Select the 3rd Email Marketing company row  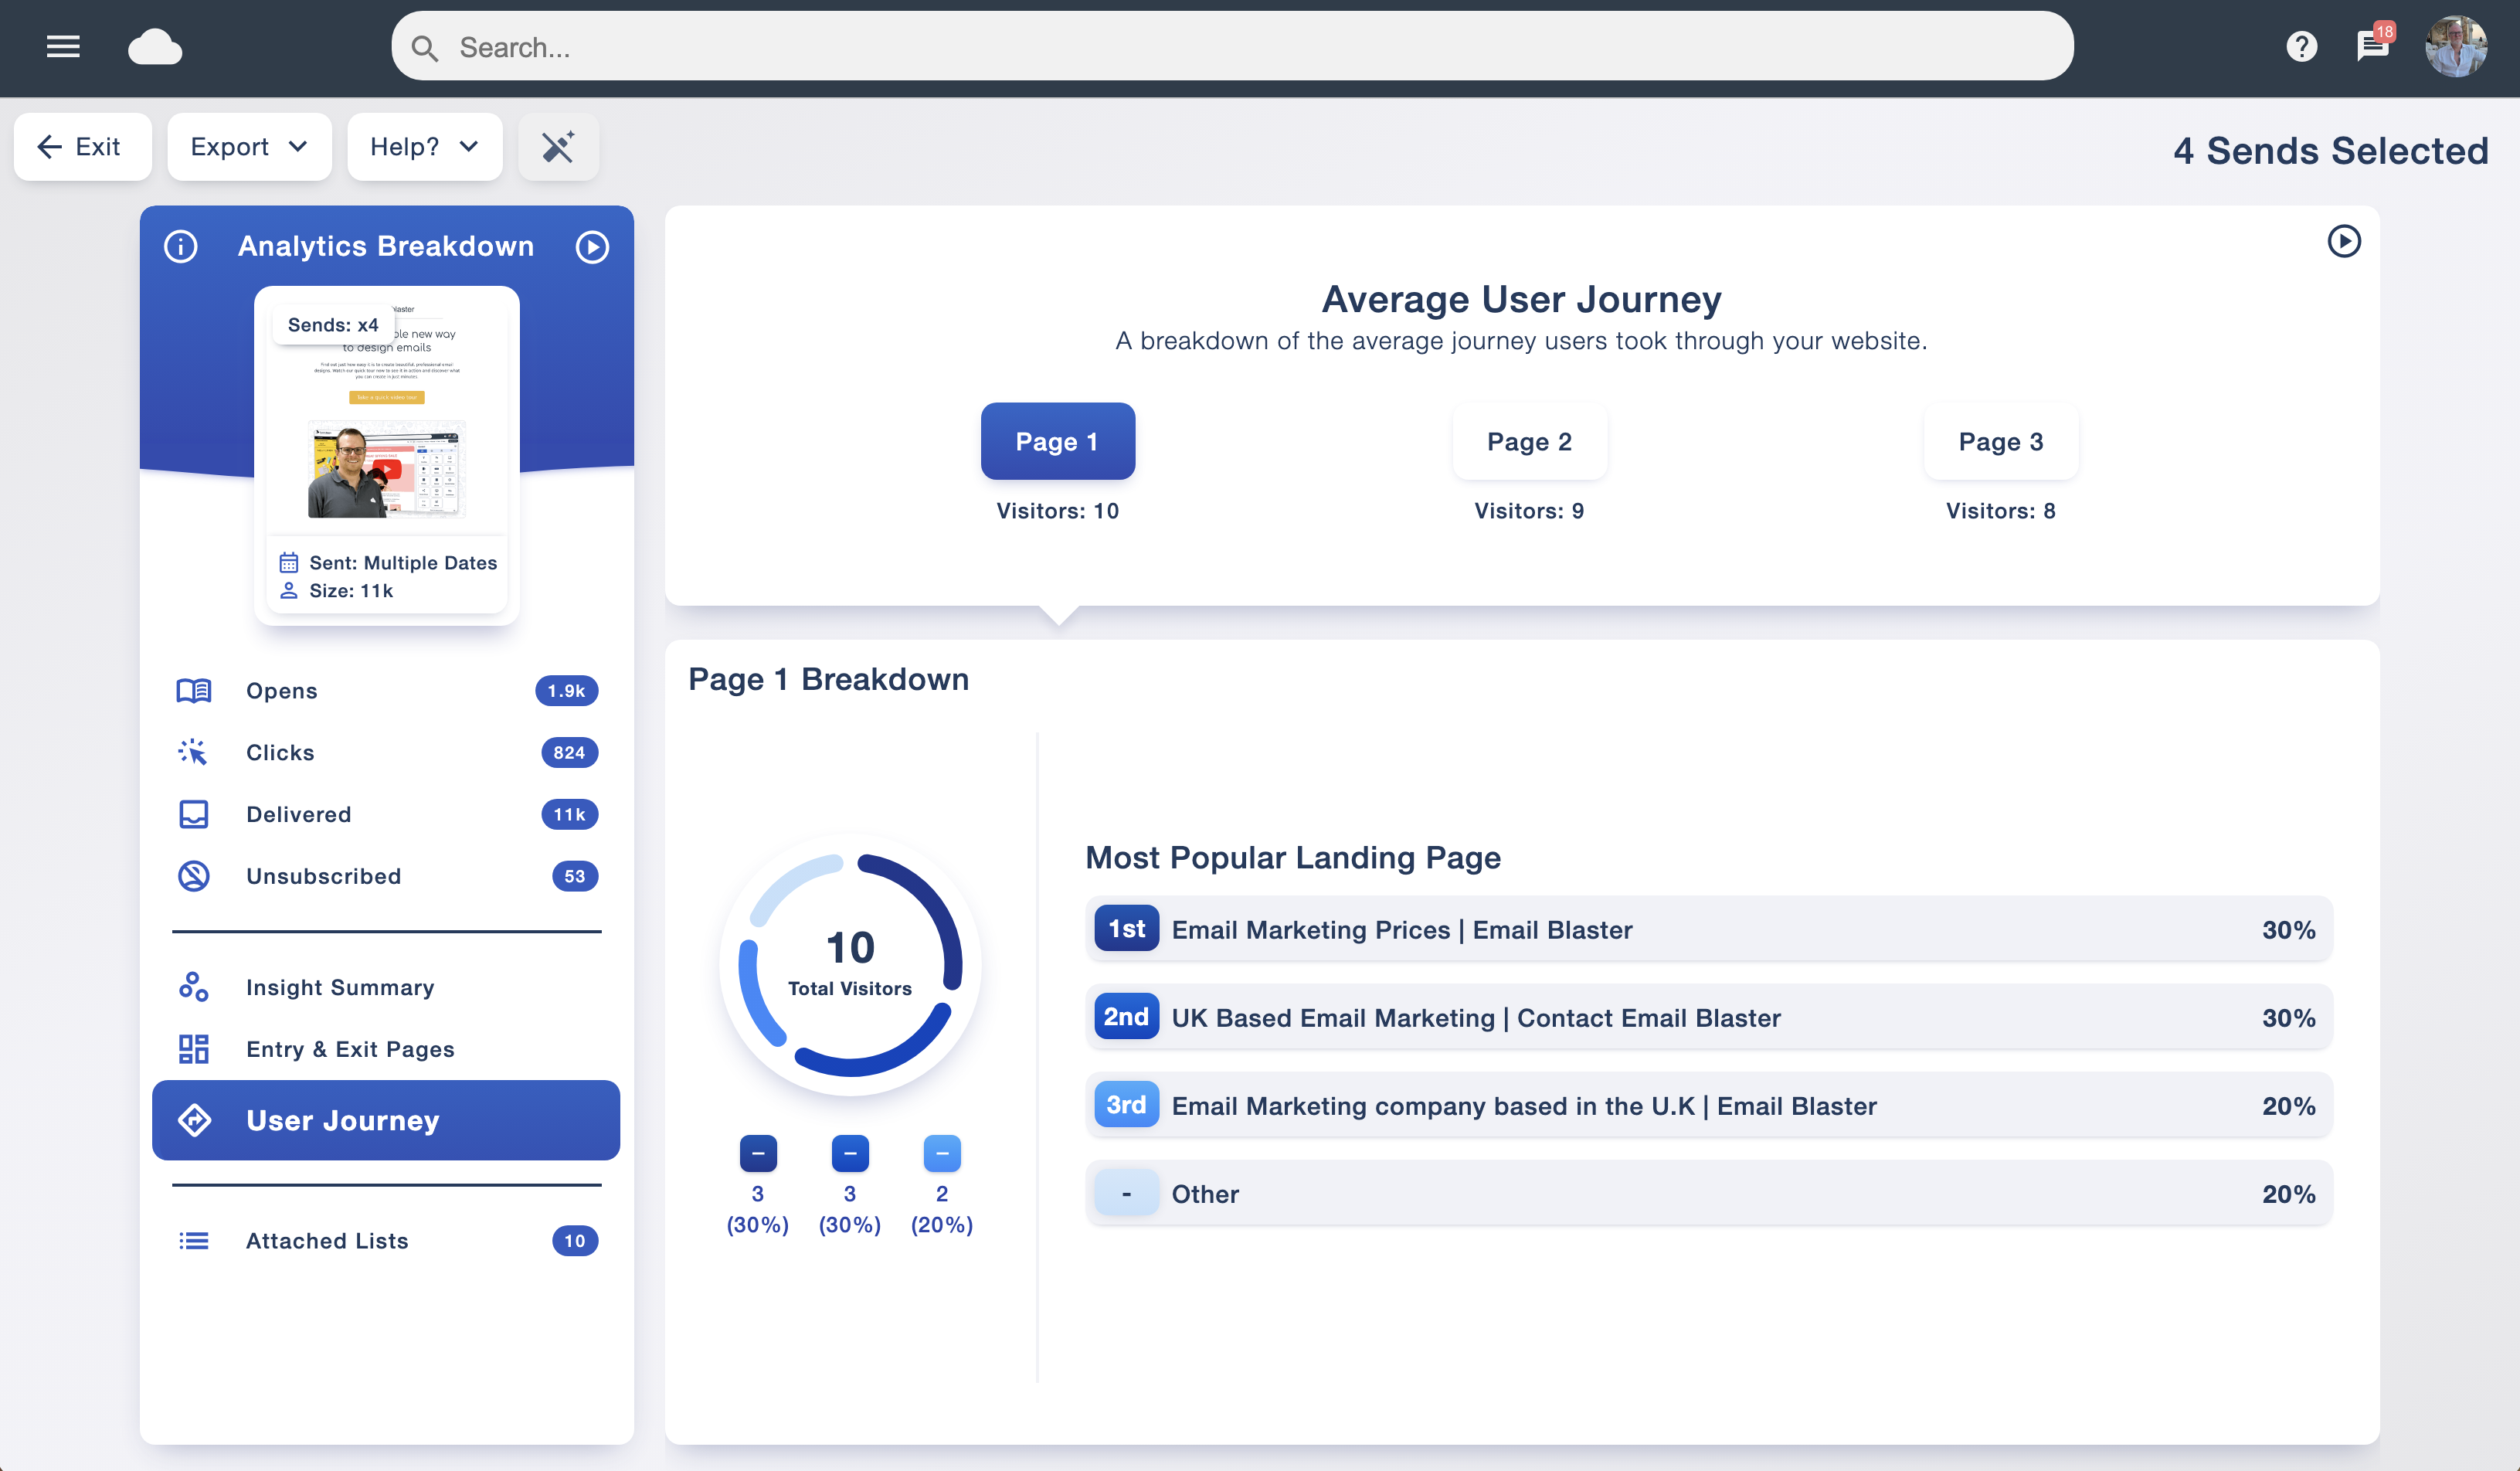point(1708,1105)
